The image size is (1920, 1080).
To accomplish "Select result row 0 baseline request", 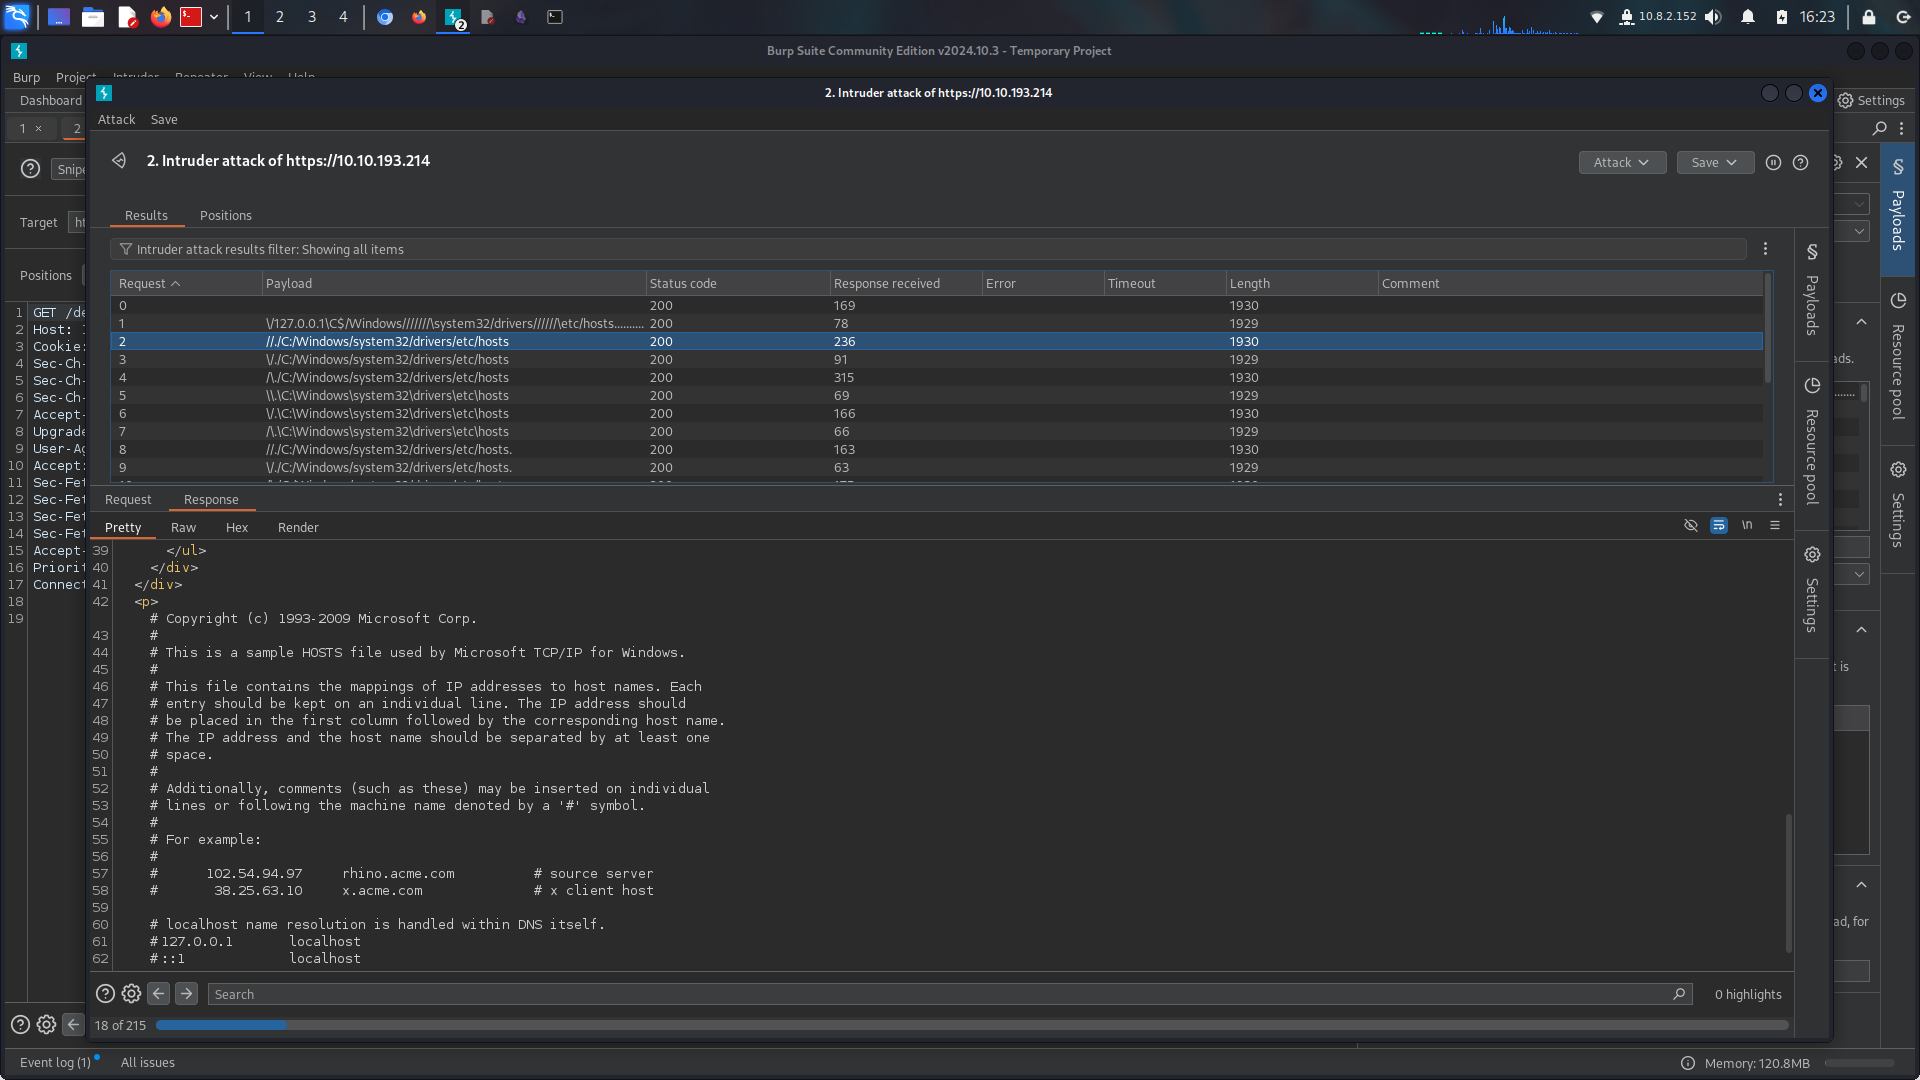I will point(936,305).
